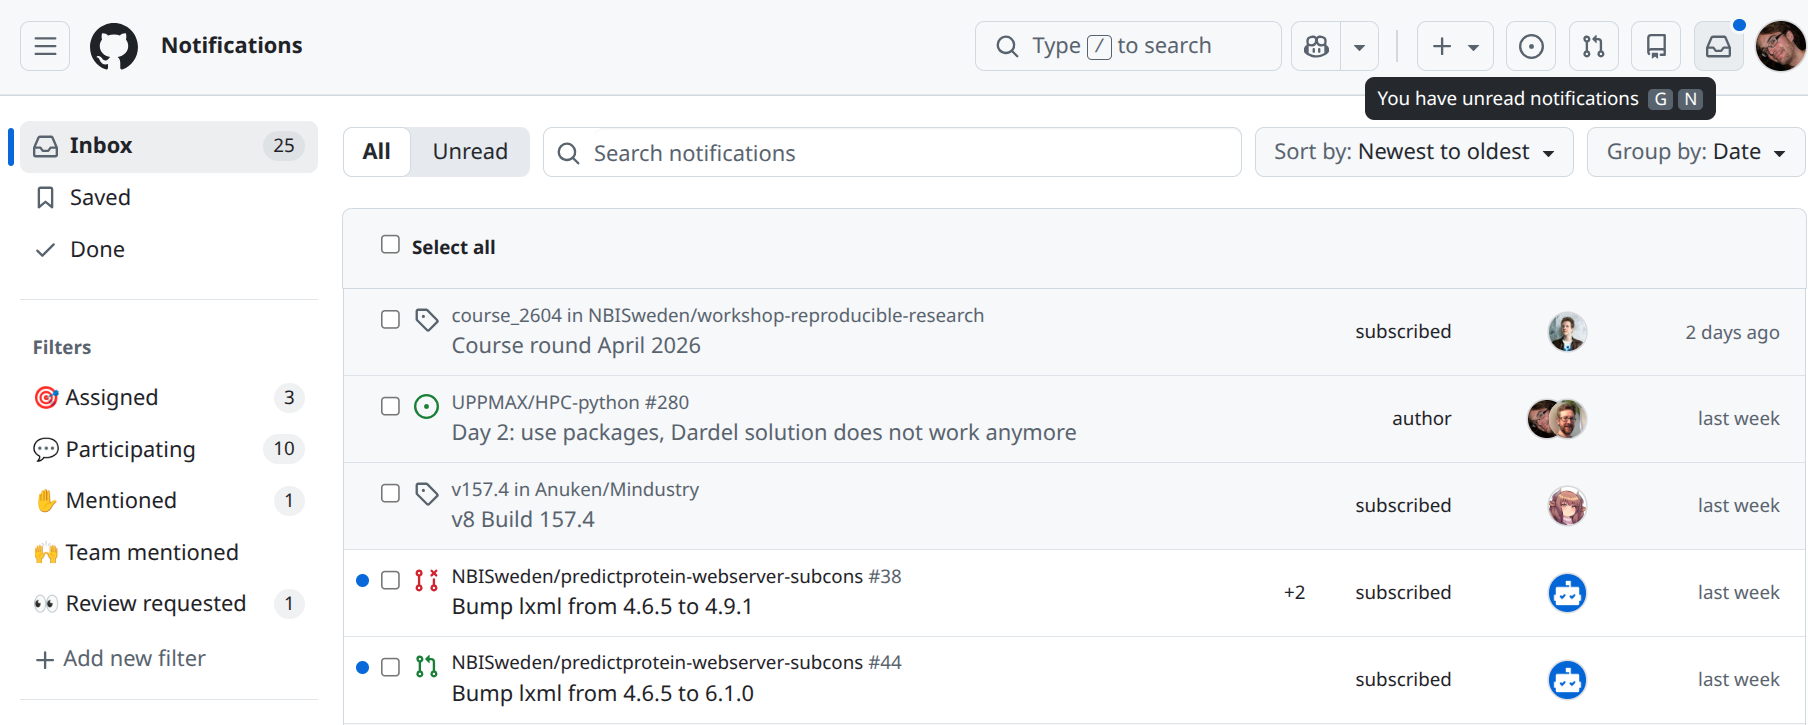The width and height of the screenshot is (1808, 725).
Task: Click the '2 days ago' timestamp
Action: 1732,333
